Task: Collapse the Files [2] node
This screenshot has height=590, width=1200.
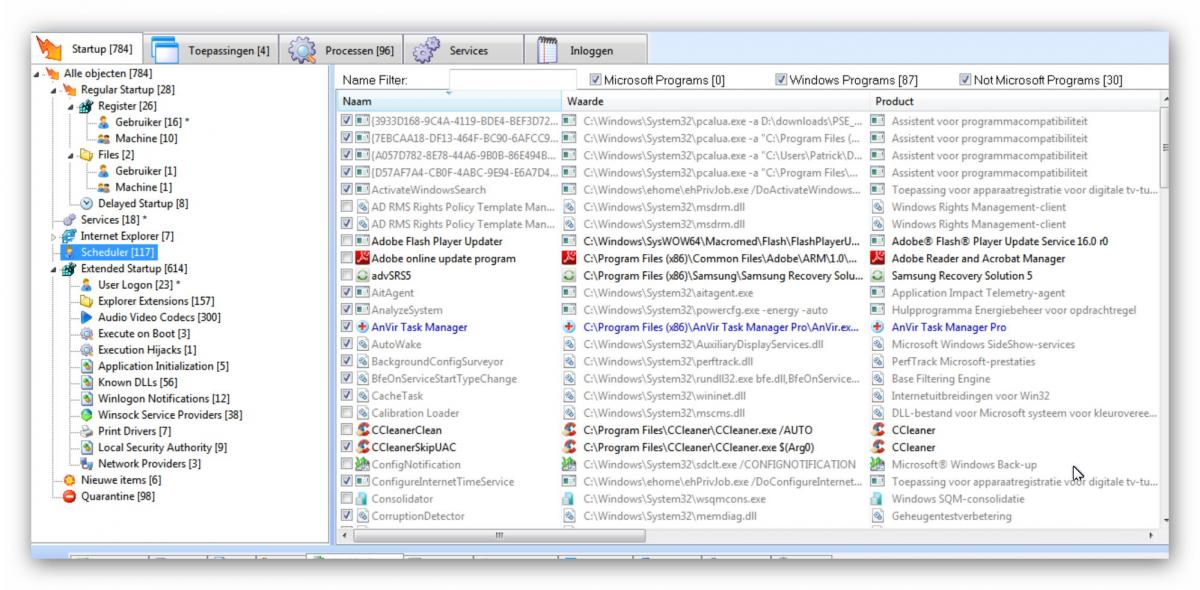Action: point(70,155)
